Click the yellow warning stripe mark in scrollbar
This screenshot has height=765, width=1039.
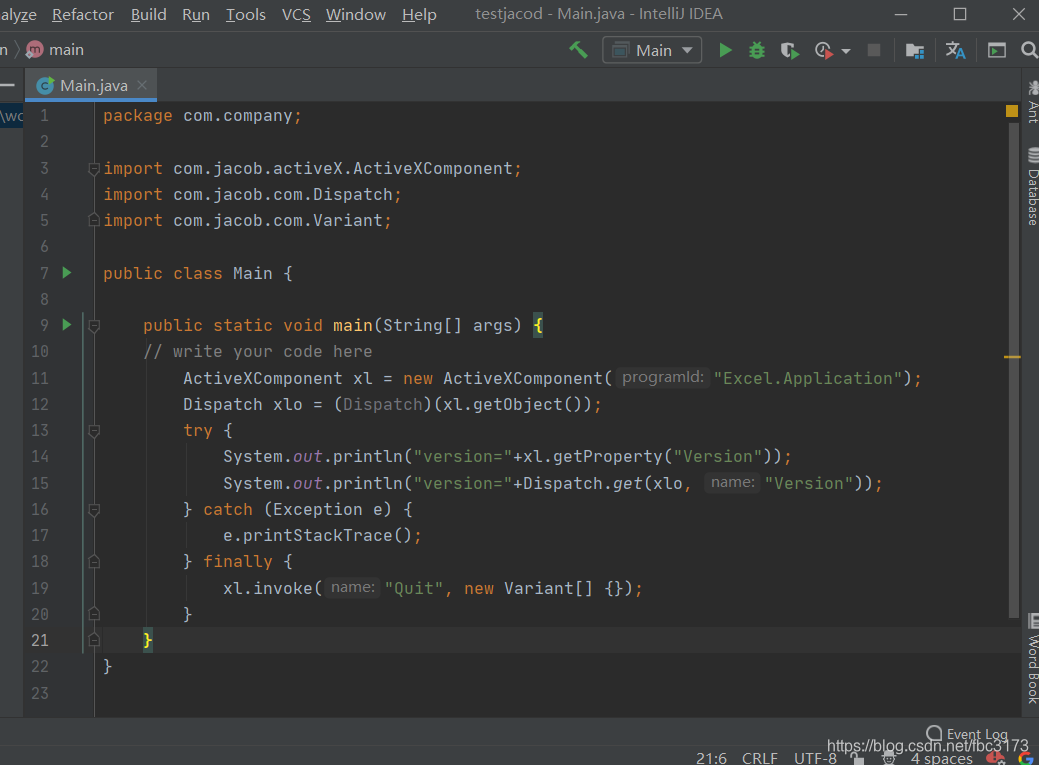(1012, 357)
